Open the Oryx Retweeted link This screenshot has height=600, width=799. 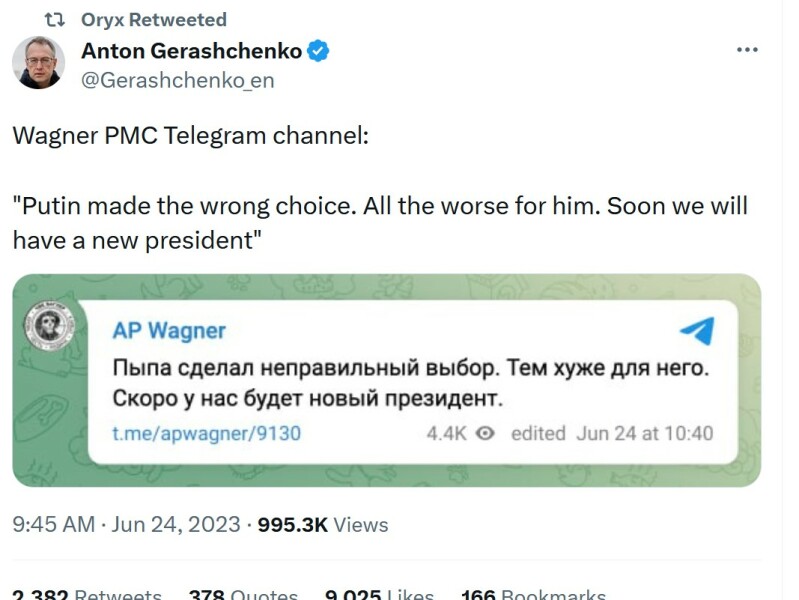click(x=154, y=20)
